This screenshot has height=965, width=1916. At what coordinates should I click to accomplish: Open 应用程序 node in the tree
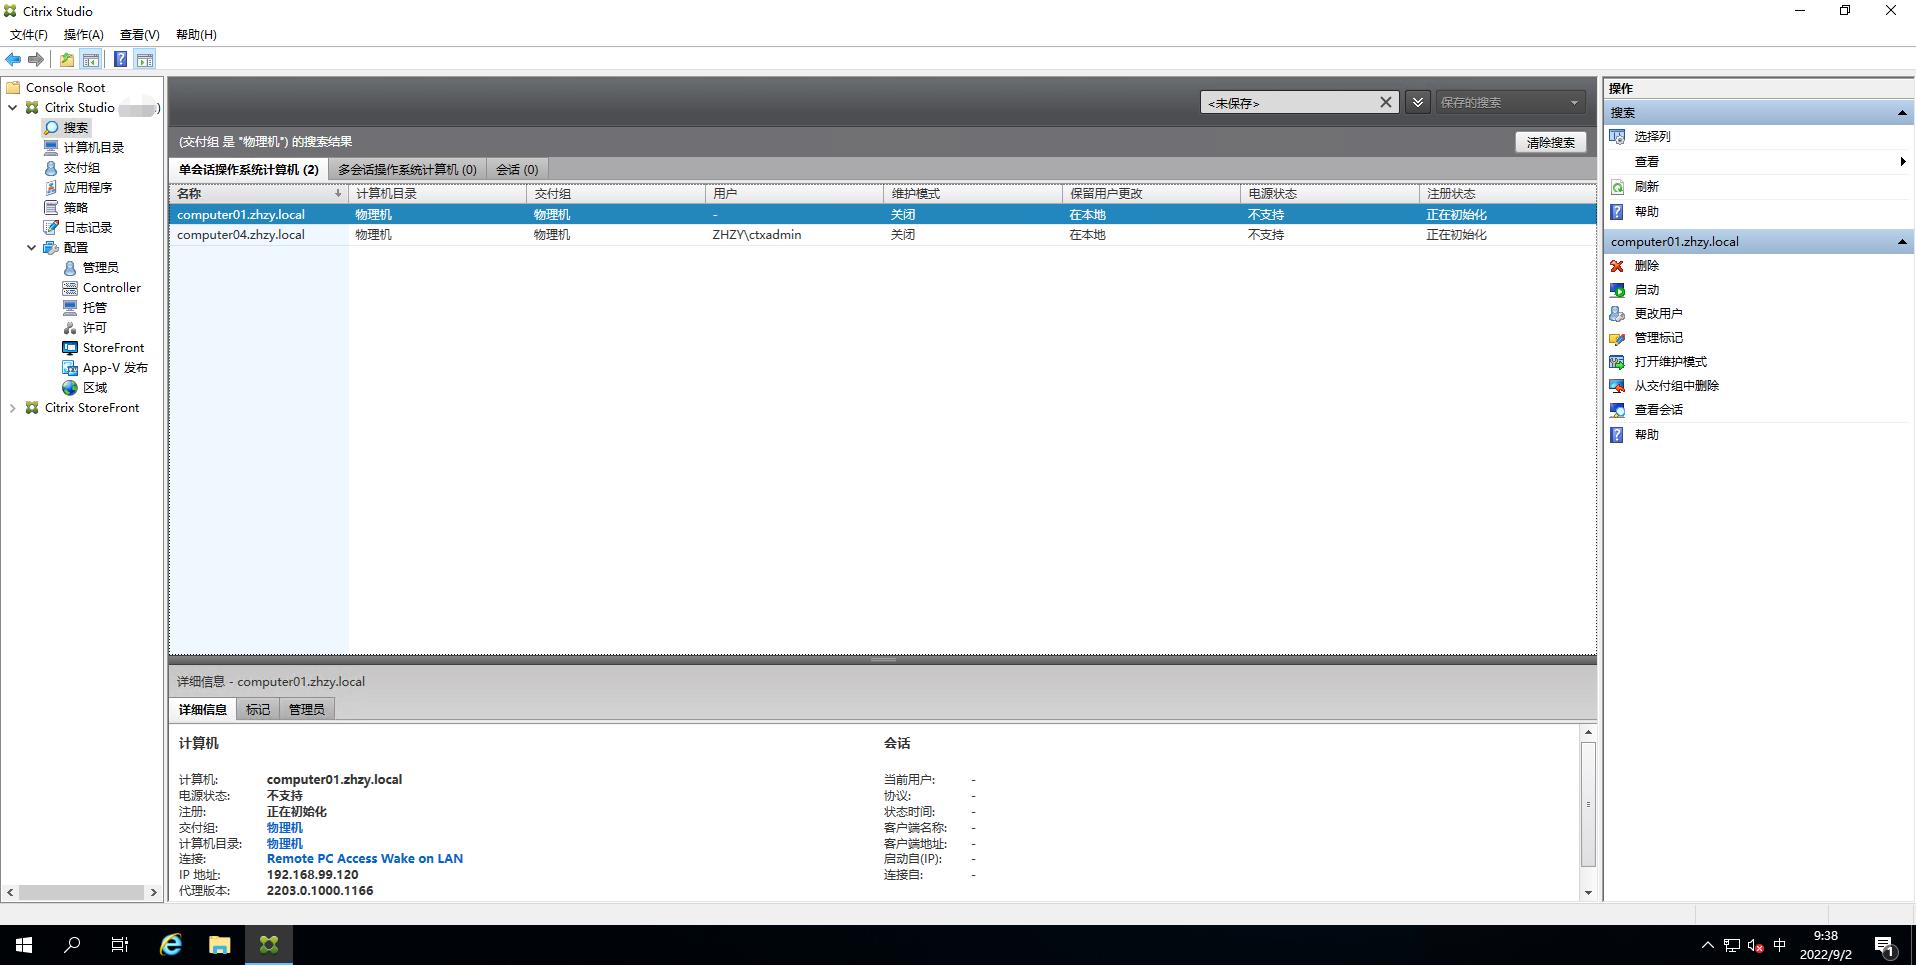pos(88,187)
